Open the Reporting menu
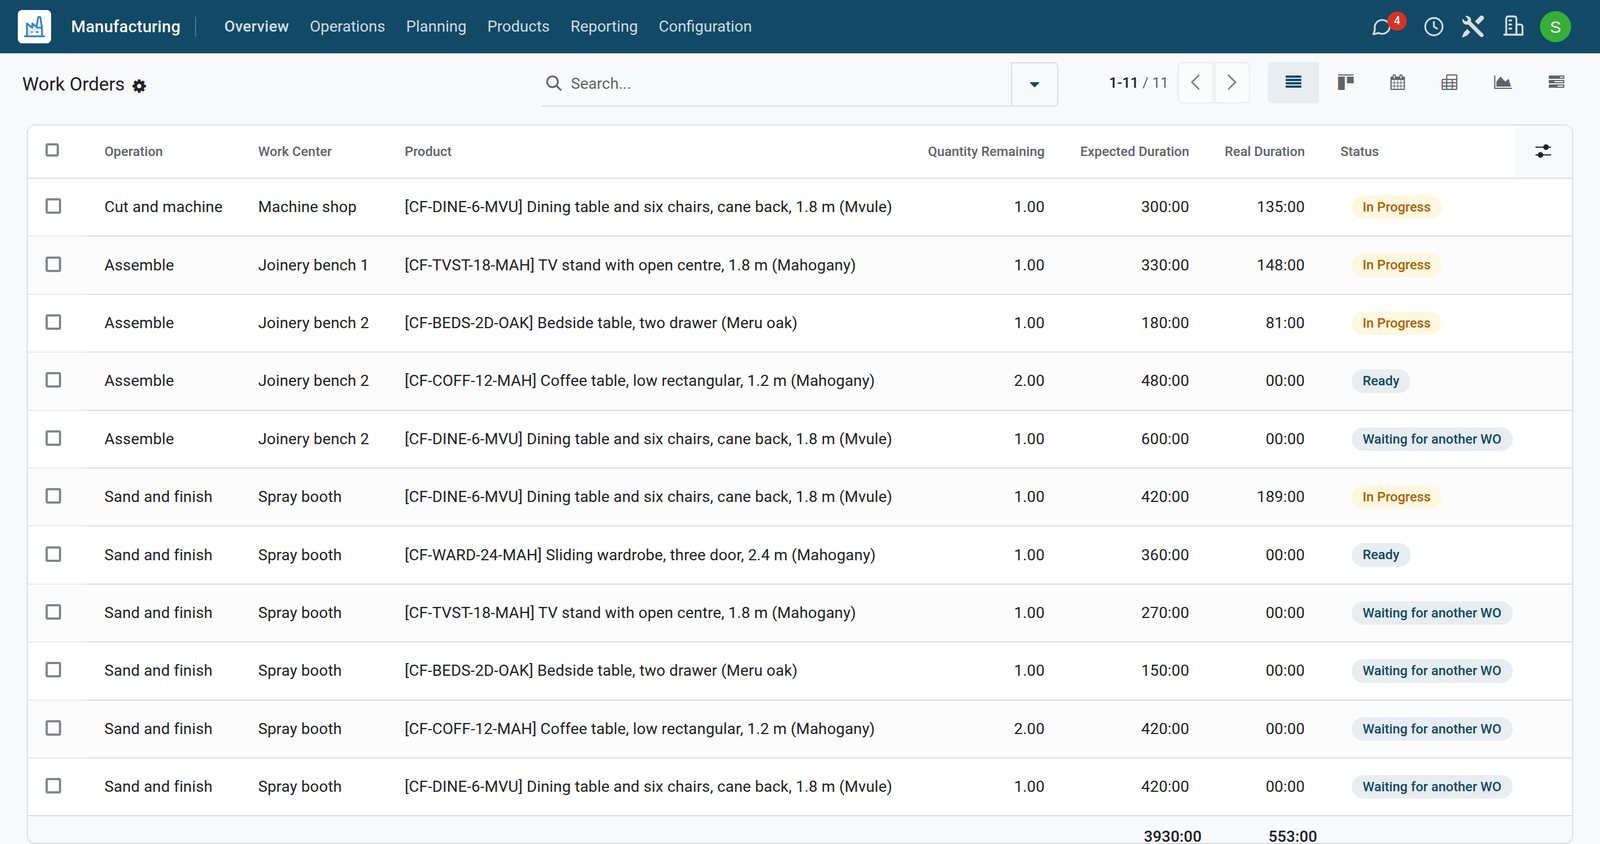The image size is (1600, 844). tap(604, 26)
